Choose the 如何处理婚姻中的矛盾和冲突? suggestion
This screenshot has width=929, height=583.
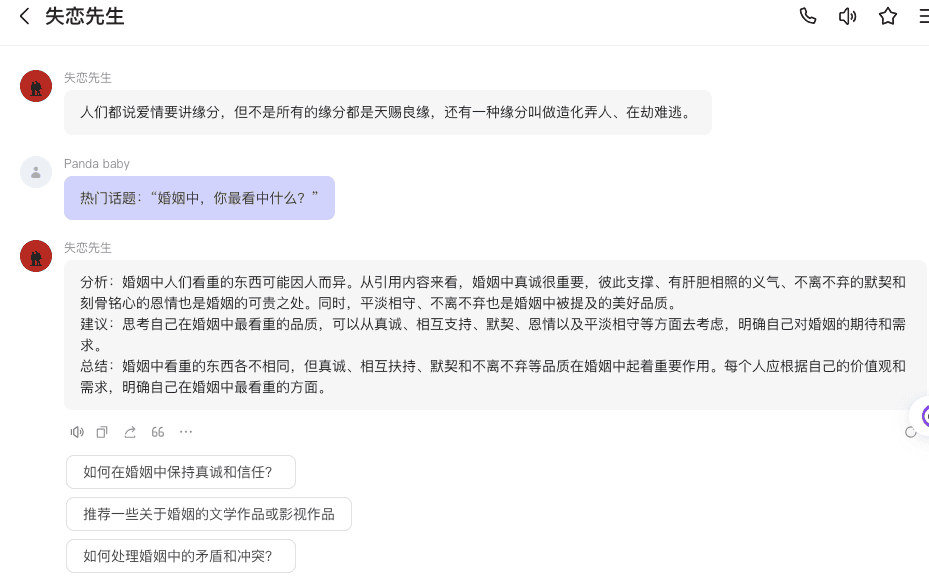pos(181,556)
